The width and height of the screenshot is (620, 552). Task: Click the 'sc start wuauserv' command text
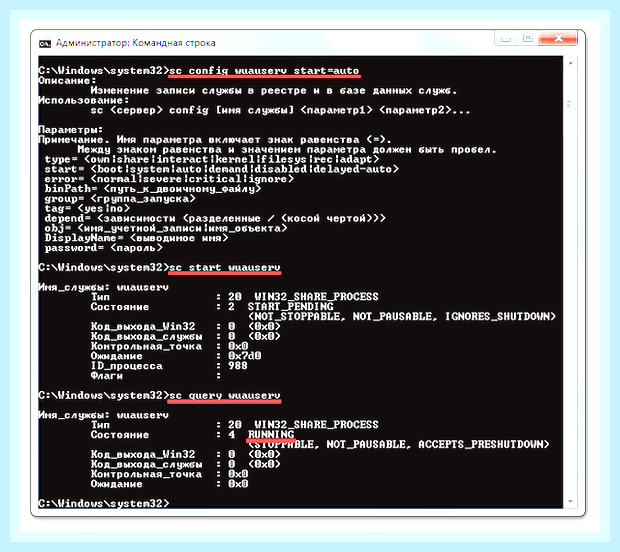[225, 268]
